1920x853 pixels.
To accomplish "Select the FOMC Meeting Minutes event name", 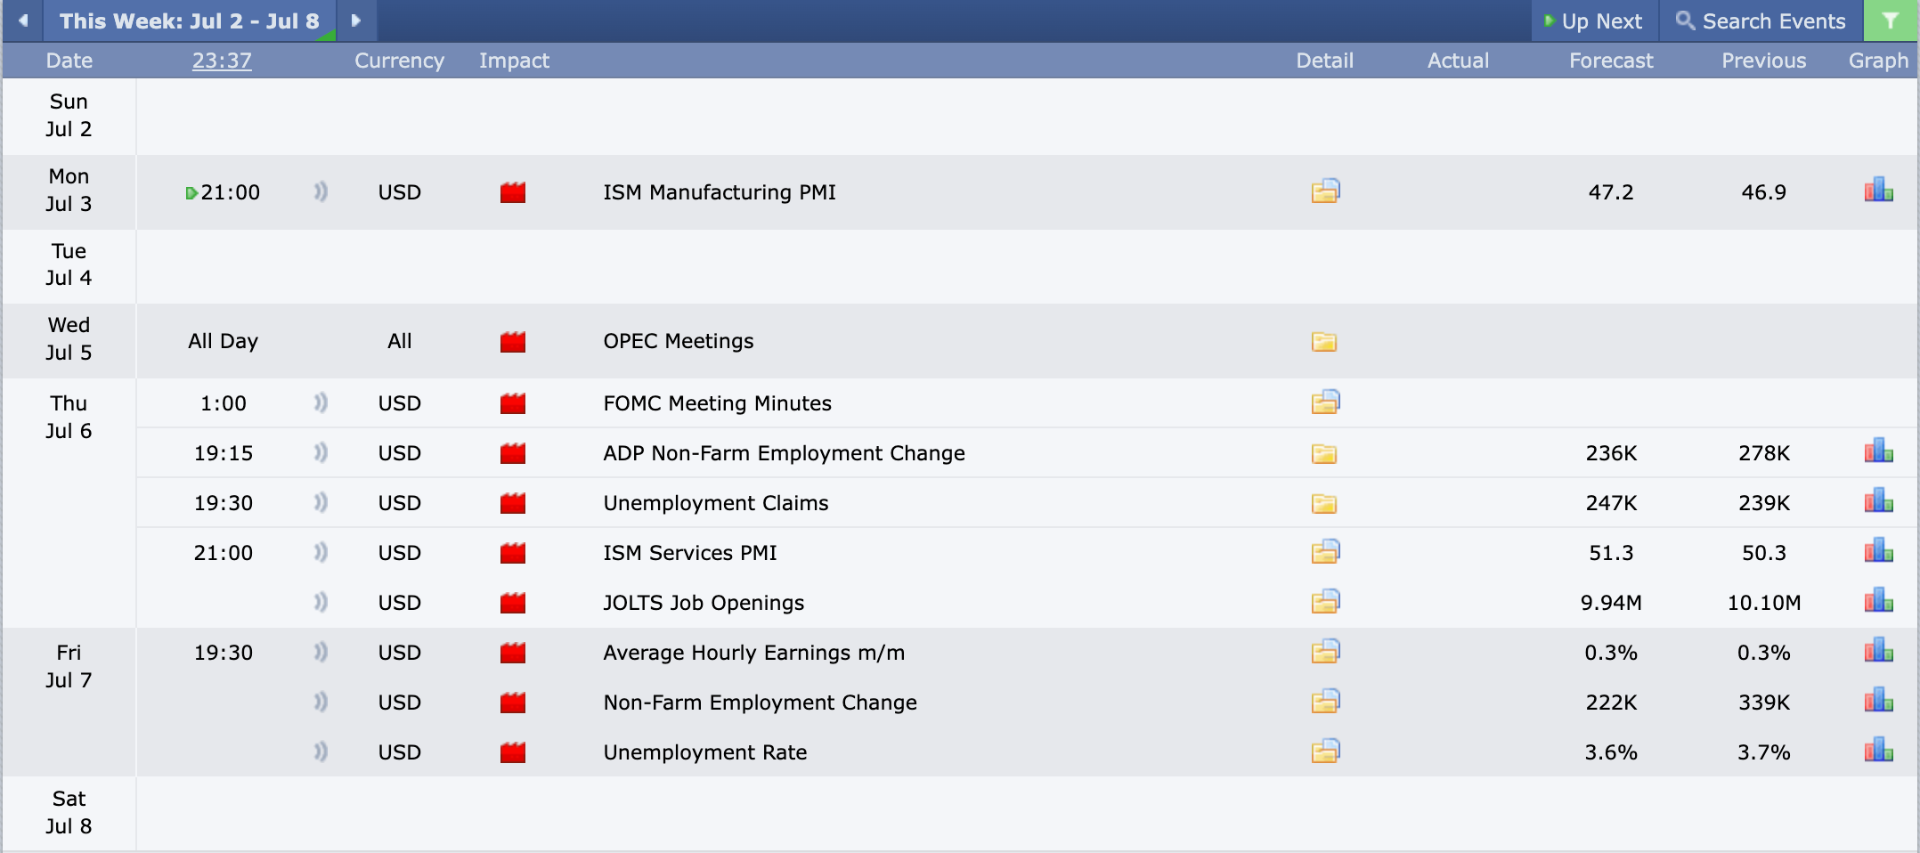I will 717,403.
